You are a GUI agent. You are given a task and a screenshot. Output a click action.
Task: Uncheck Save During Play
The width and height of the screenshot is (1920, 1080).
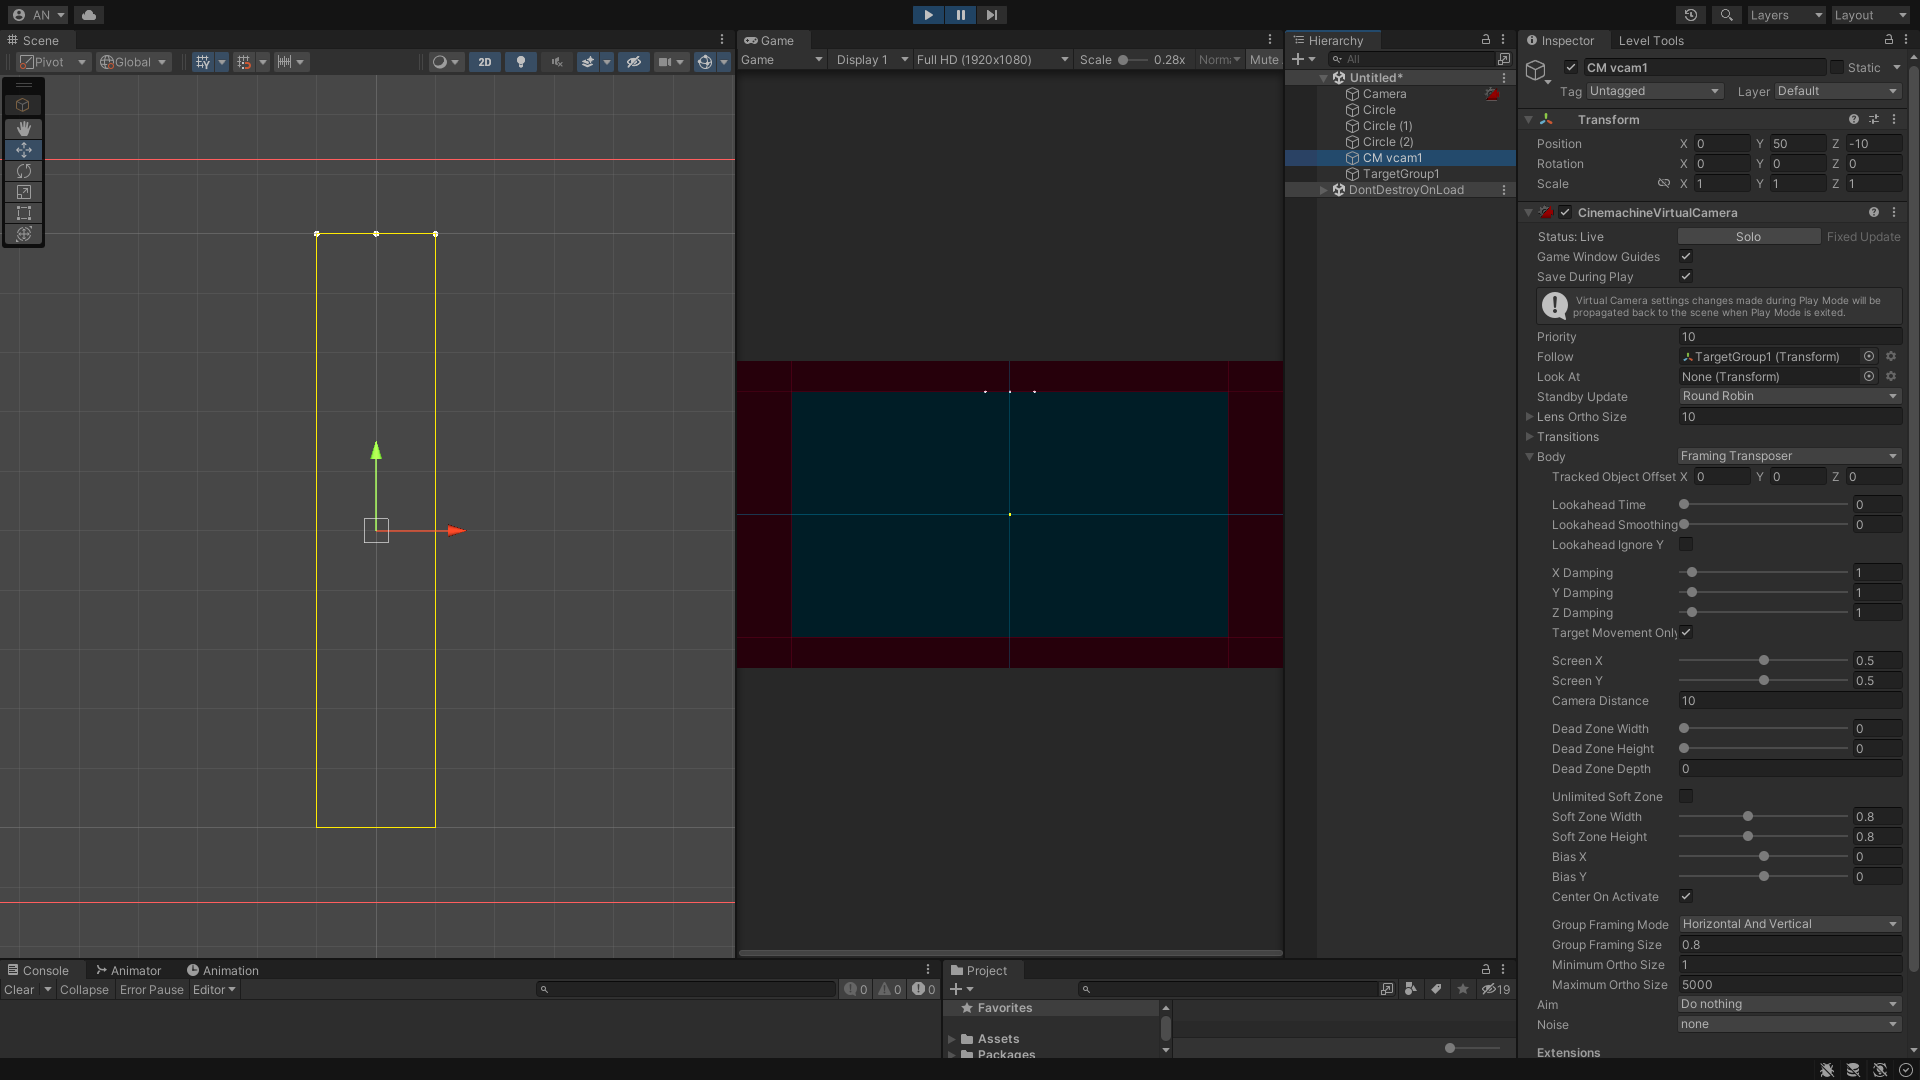coord(1685,277)
